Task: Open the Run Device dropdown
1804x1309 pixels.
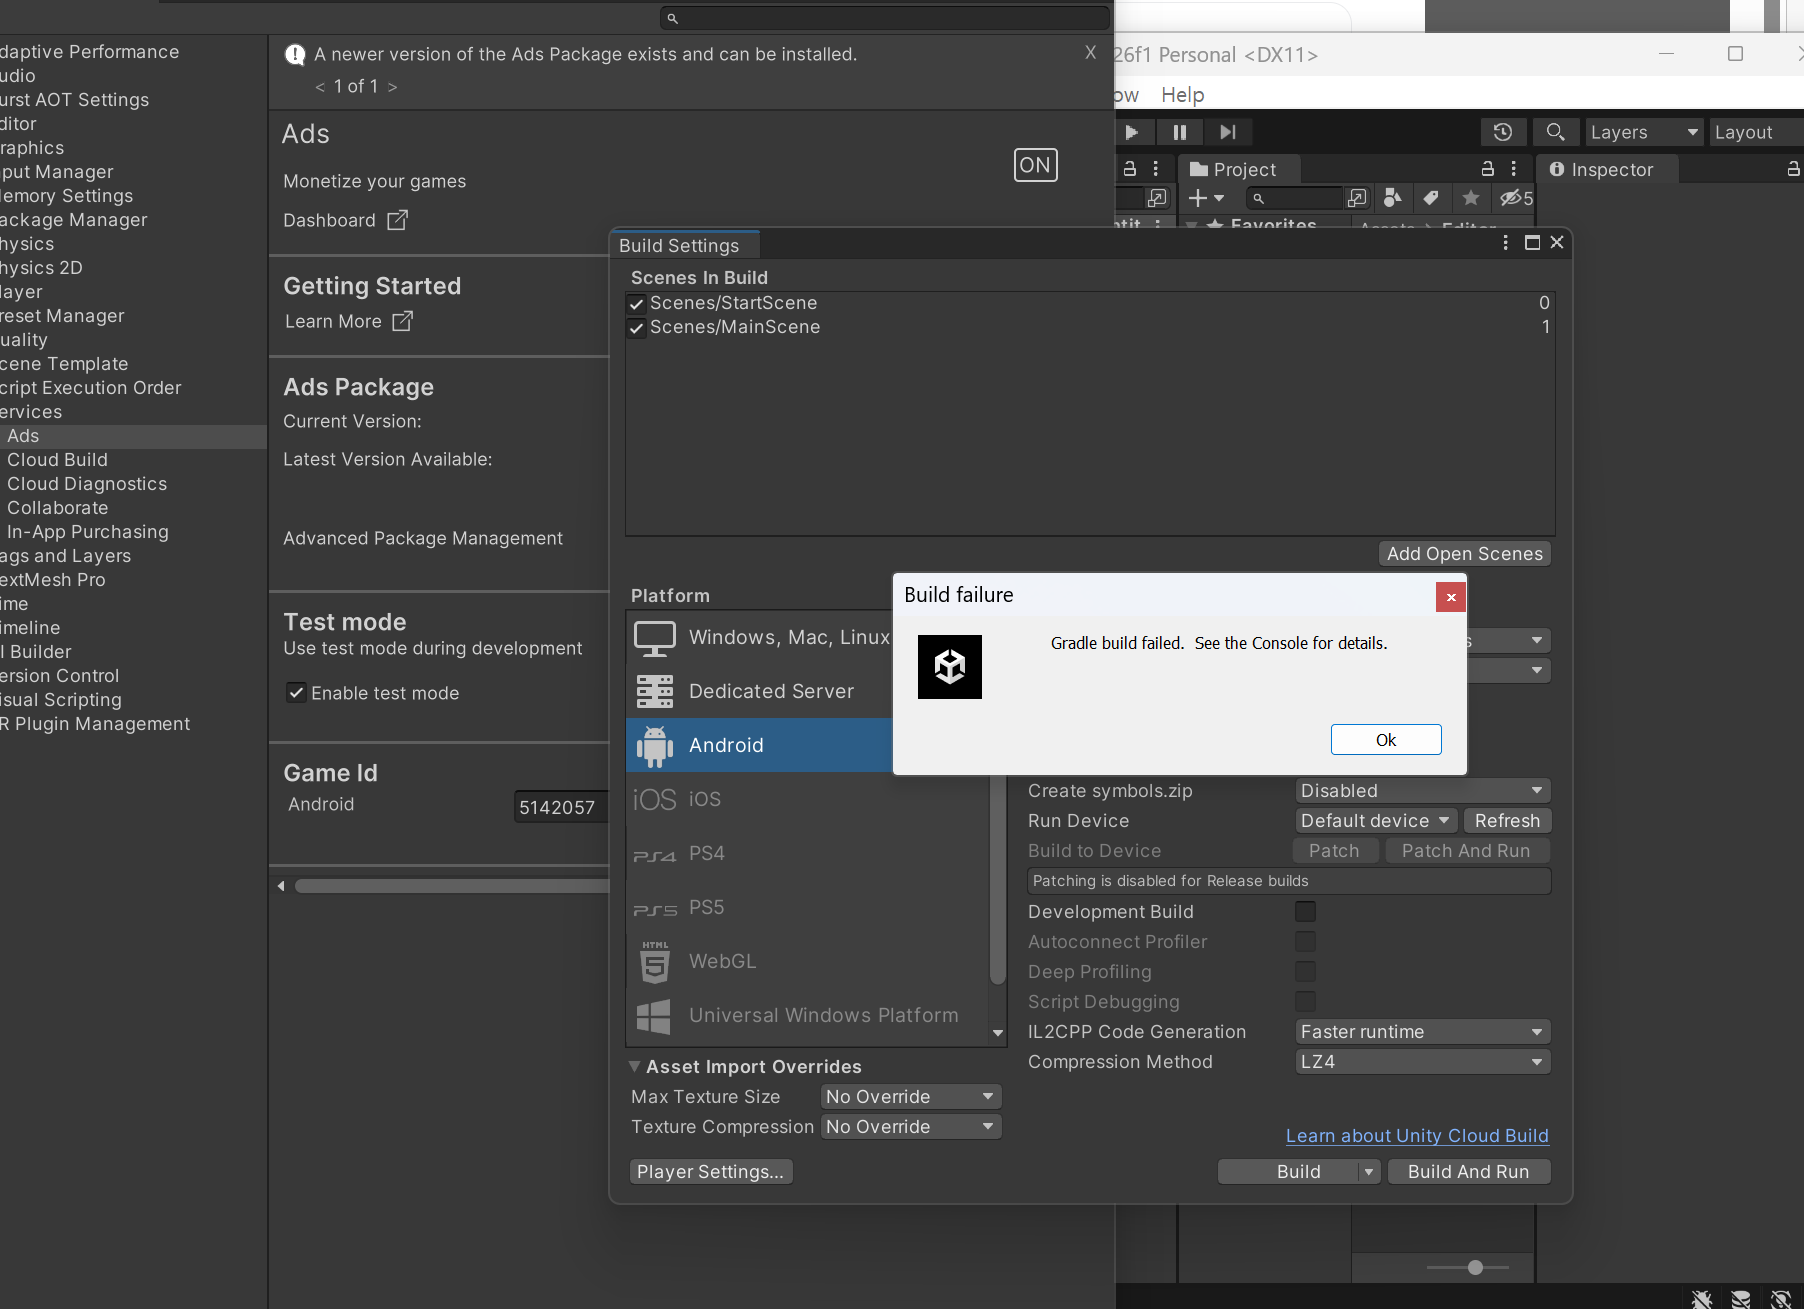Action: pyautogui.click(x=1376, y=821)
